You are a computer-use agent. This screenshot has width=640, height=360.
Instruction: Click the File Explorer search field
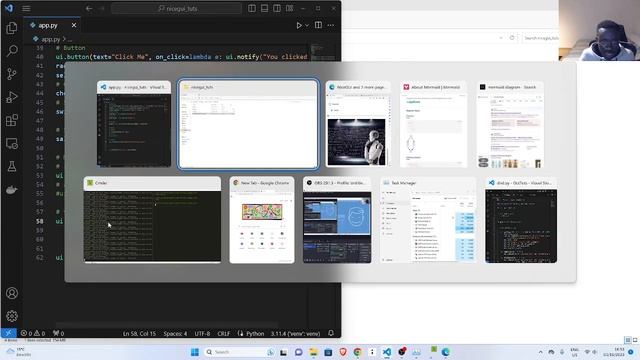540,38
